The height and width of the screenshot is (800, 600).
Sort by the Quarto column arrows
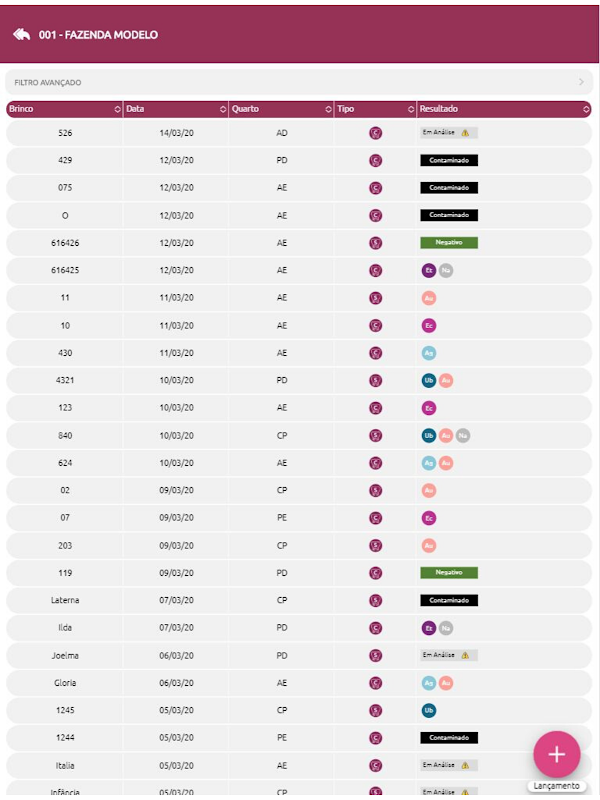(x=328, y=109)
